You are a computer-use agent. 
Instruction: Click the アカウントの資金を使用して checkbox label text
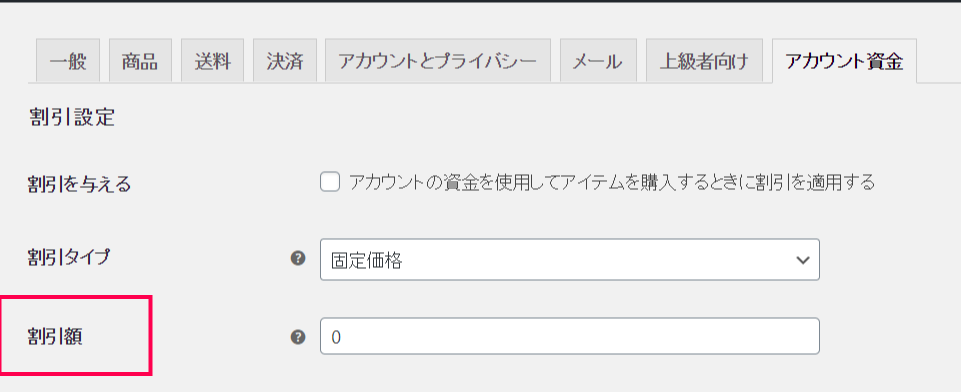[x=611, y=182]
